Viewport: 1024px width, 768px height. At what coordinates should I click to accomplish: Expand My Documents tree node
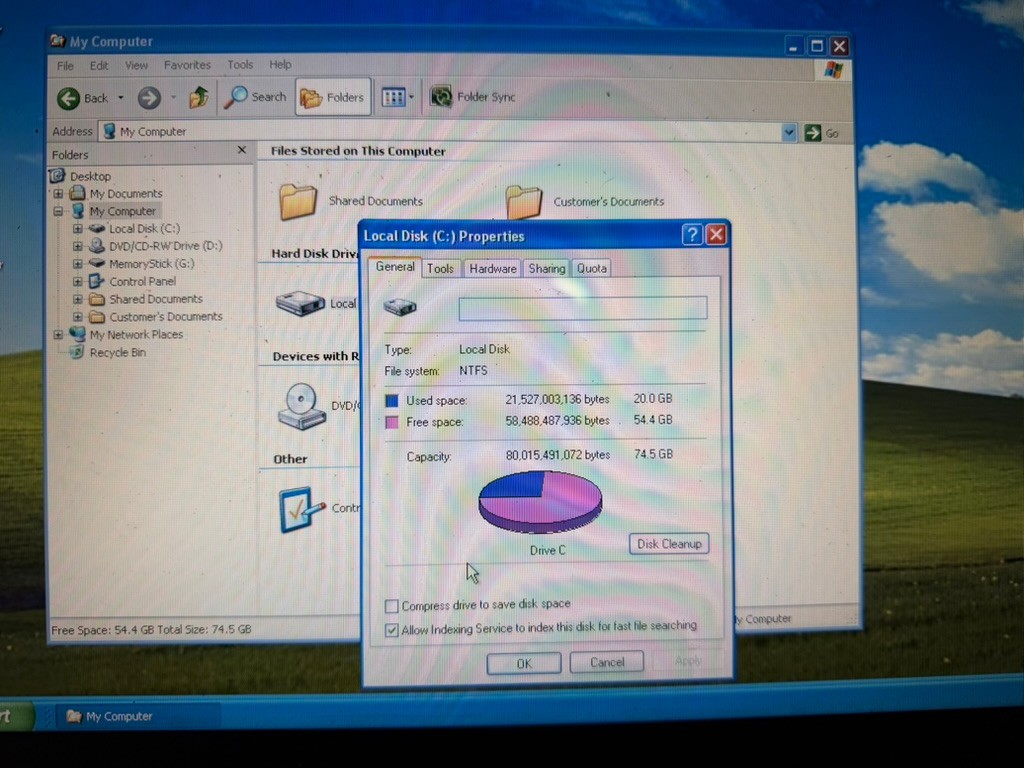(58, 194)
